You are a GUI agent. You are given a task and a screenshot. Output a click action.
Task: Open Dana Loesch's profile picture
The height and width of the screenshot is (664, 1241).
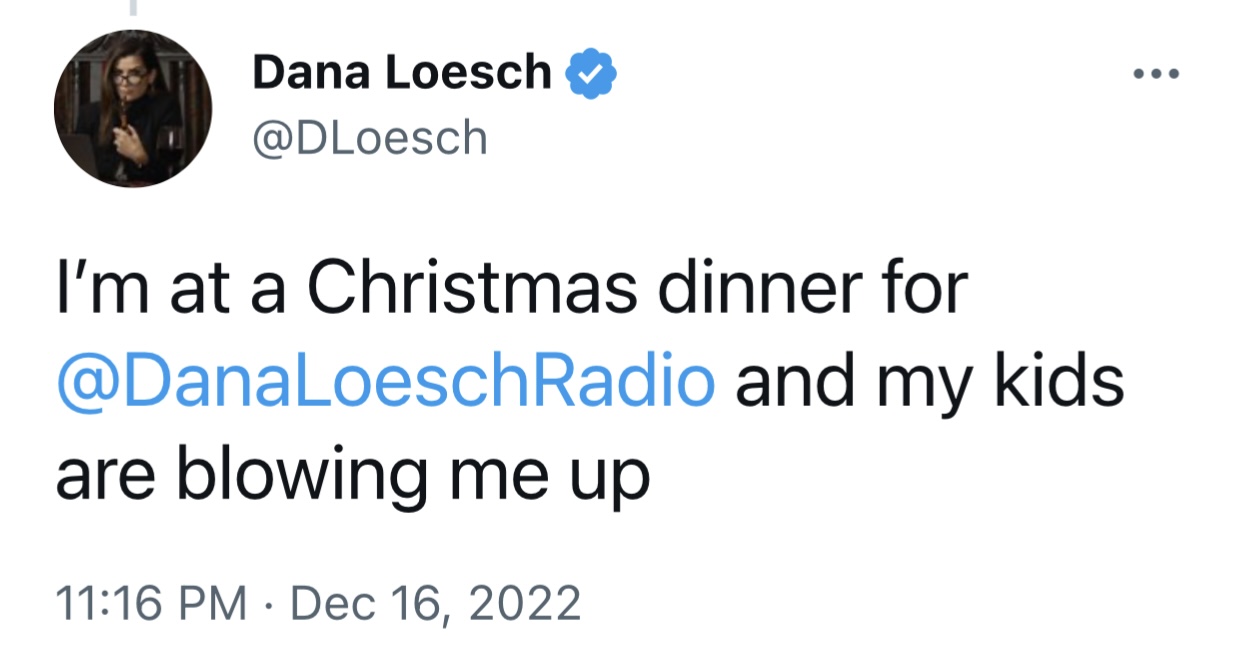(133, 108)
